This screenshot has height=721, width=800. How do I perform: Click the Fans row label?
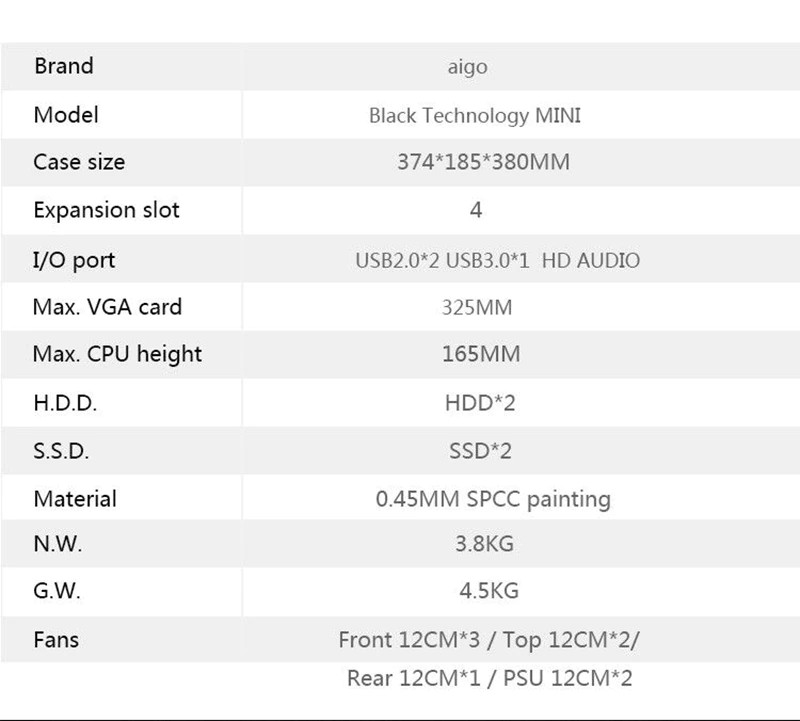[56, 639]
